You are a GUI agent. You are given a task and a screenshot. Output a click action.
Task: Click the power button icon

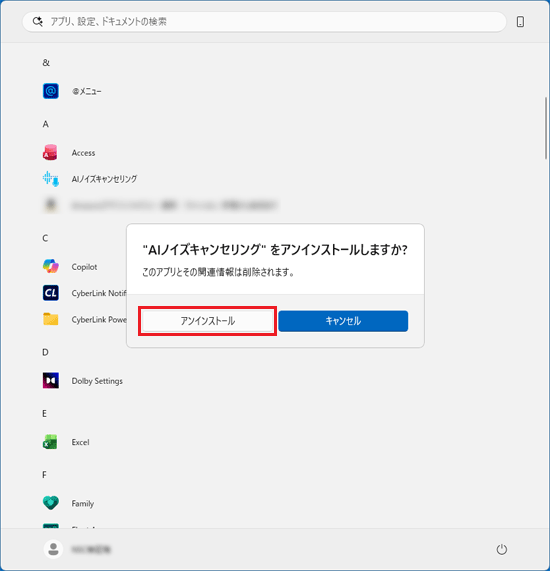502,549
